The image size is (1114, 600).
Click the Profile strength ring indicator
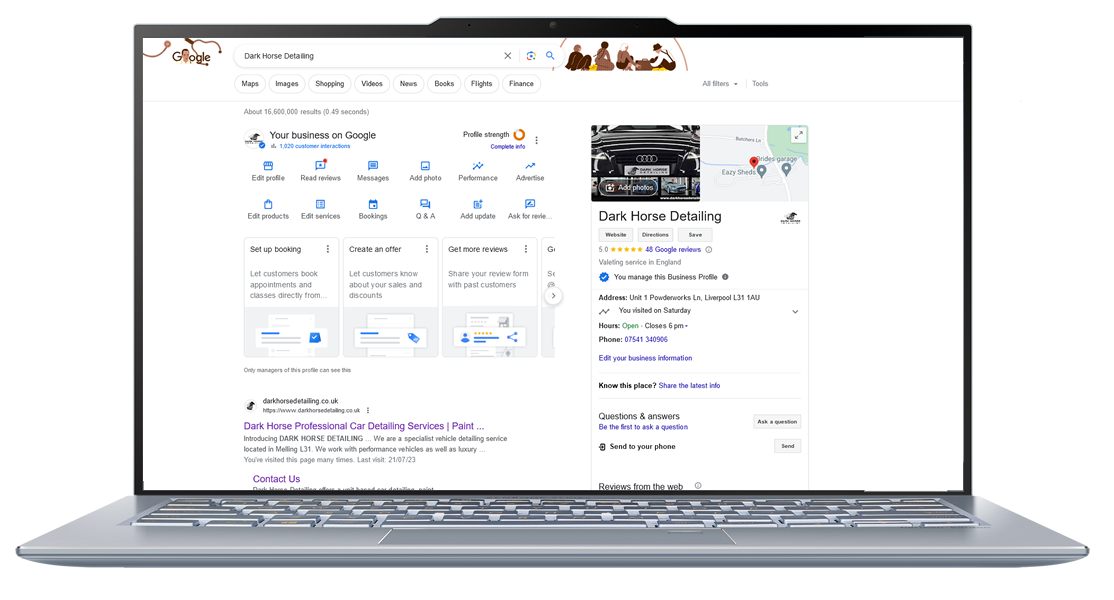pos(519,134)
